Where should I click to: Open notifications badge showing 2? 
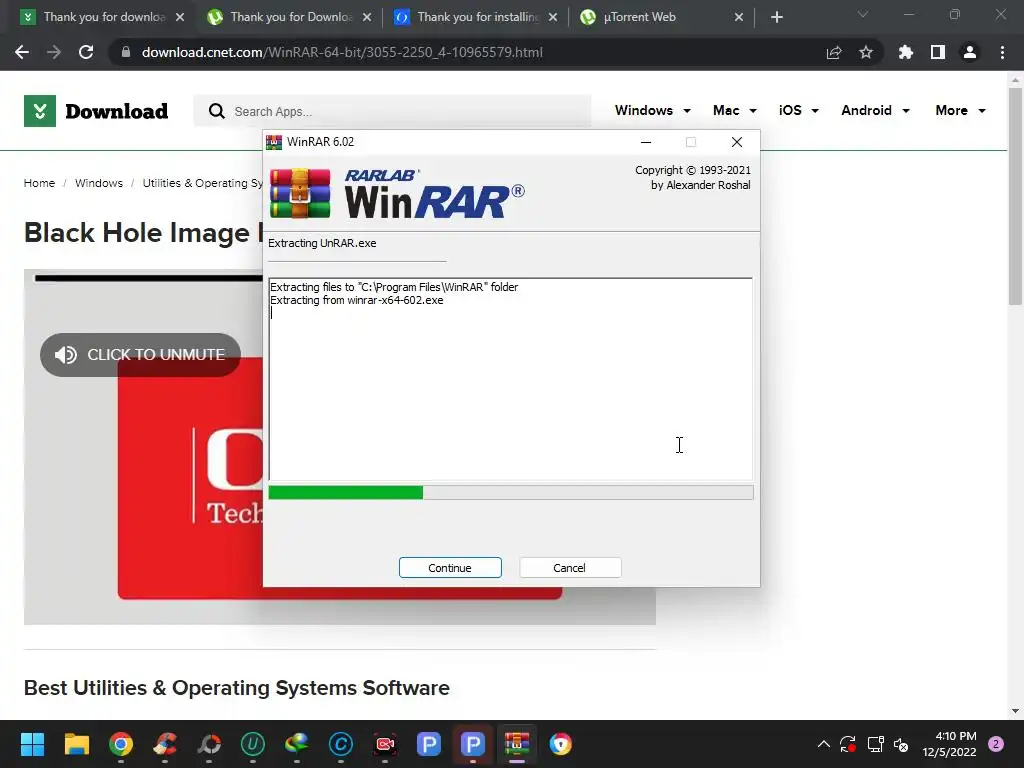tap(996, 744)
